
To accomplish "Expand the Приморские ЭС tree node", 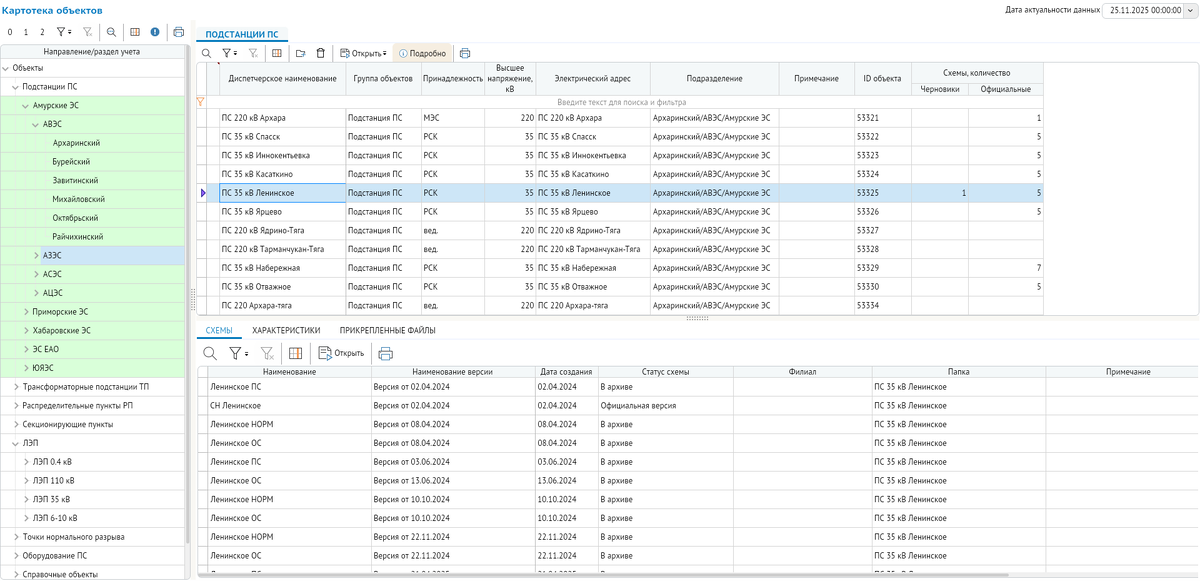I will coord(26,312).
